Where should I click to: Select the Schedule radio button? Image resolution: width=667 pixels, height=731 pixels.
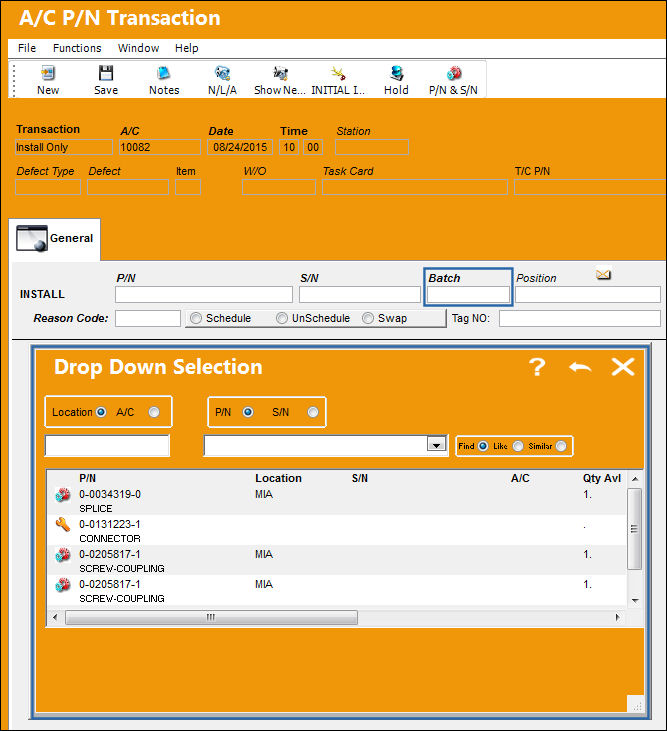(x=196, y=318)
